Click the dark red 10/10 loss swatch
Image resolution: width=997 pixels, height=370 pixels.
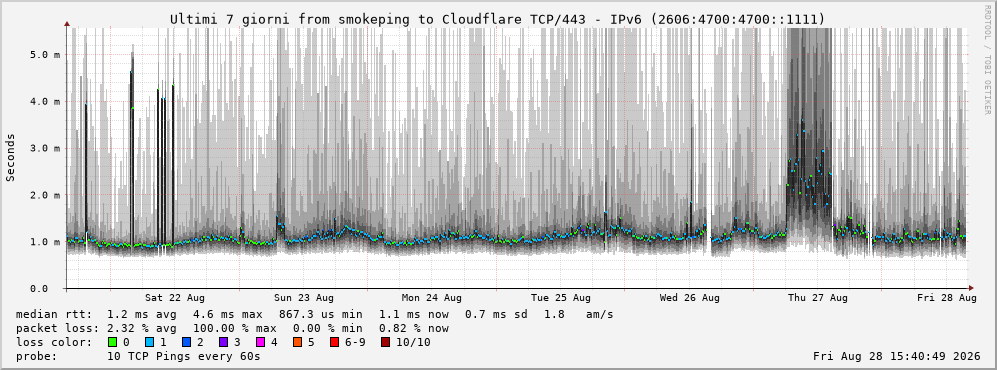[385, 343]
